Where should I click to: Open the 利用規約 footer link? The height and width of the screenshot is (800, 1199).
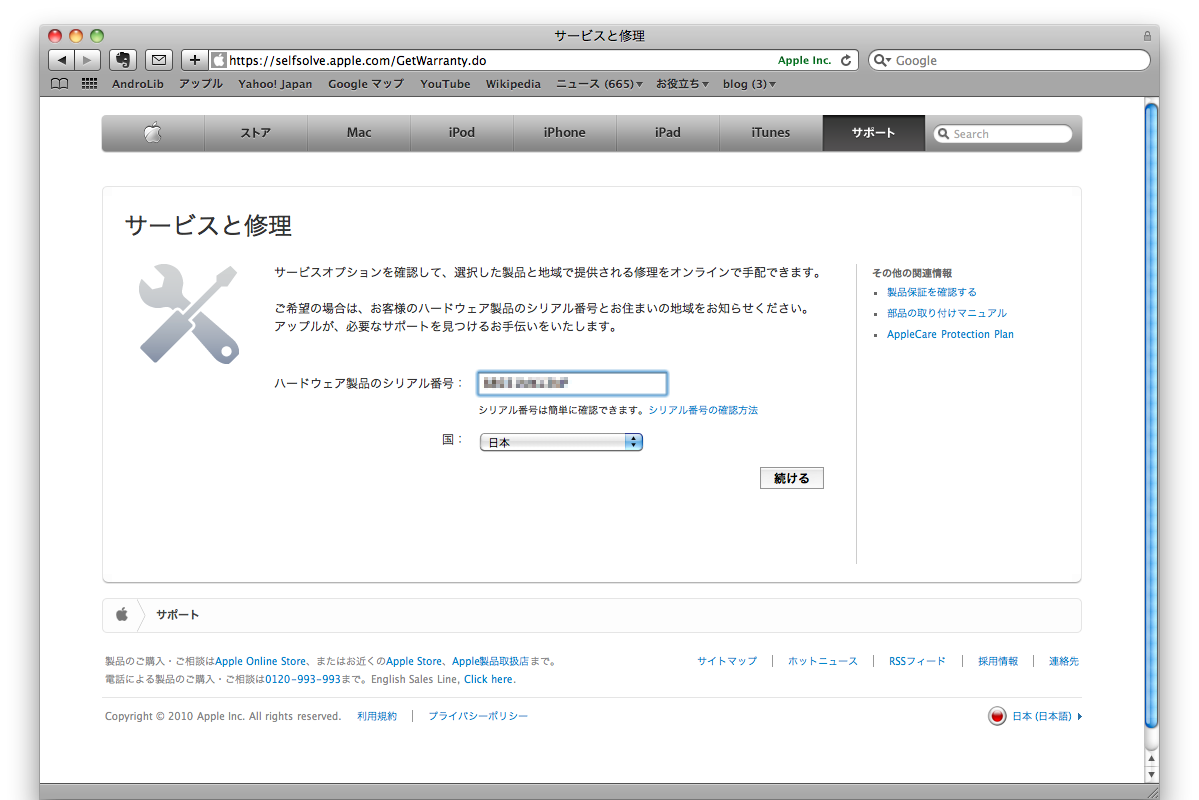click(377, 716)
